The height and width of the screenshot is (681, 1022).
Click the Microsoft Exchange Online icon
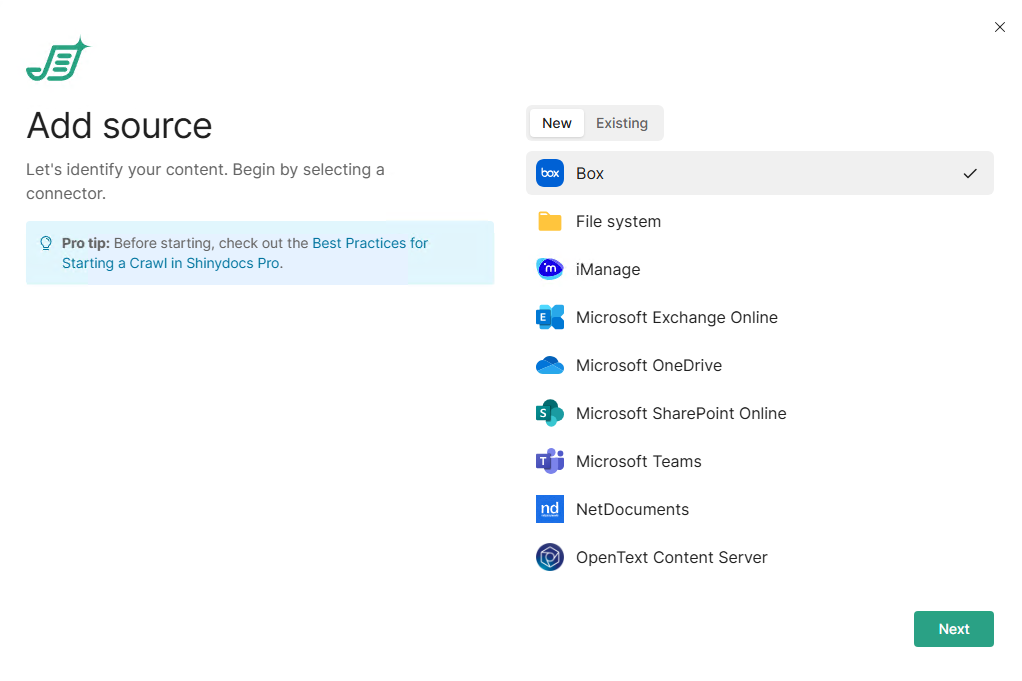coord(550,317)
